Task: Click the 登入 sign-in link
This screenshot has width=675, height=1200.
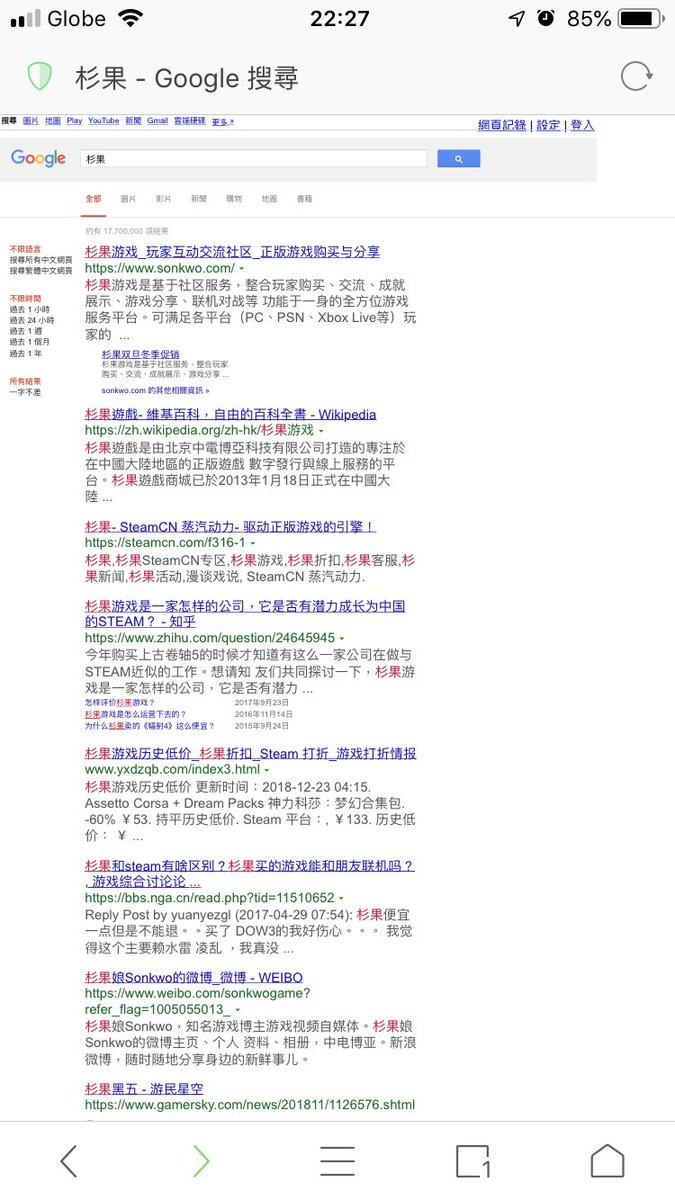Action: (x=582, y=125)
